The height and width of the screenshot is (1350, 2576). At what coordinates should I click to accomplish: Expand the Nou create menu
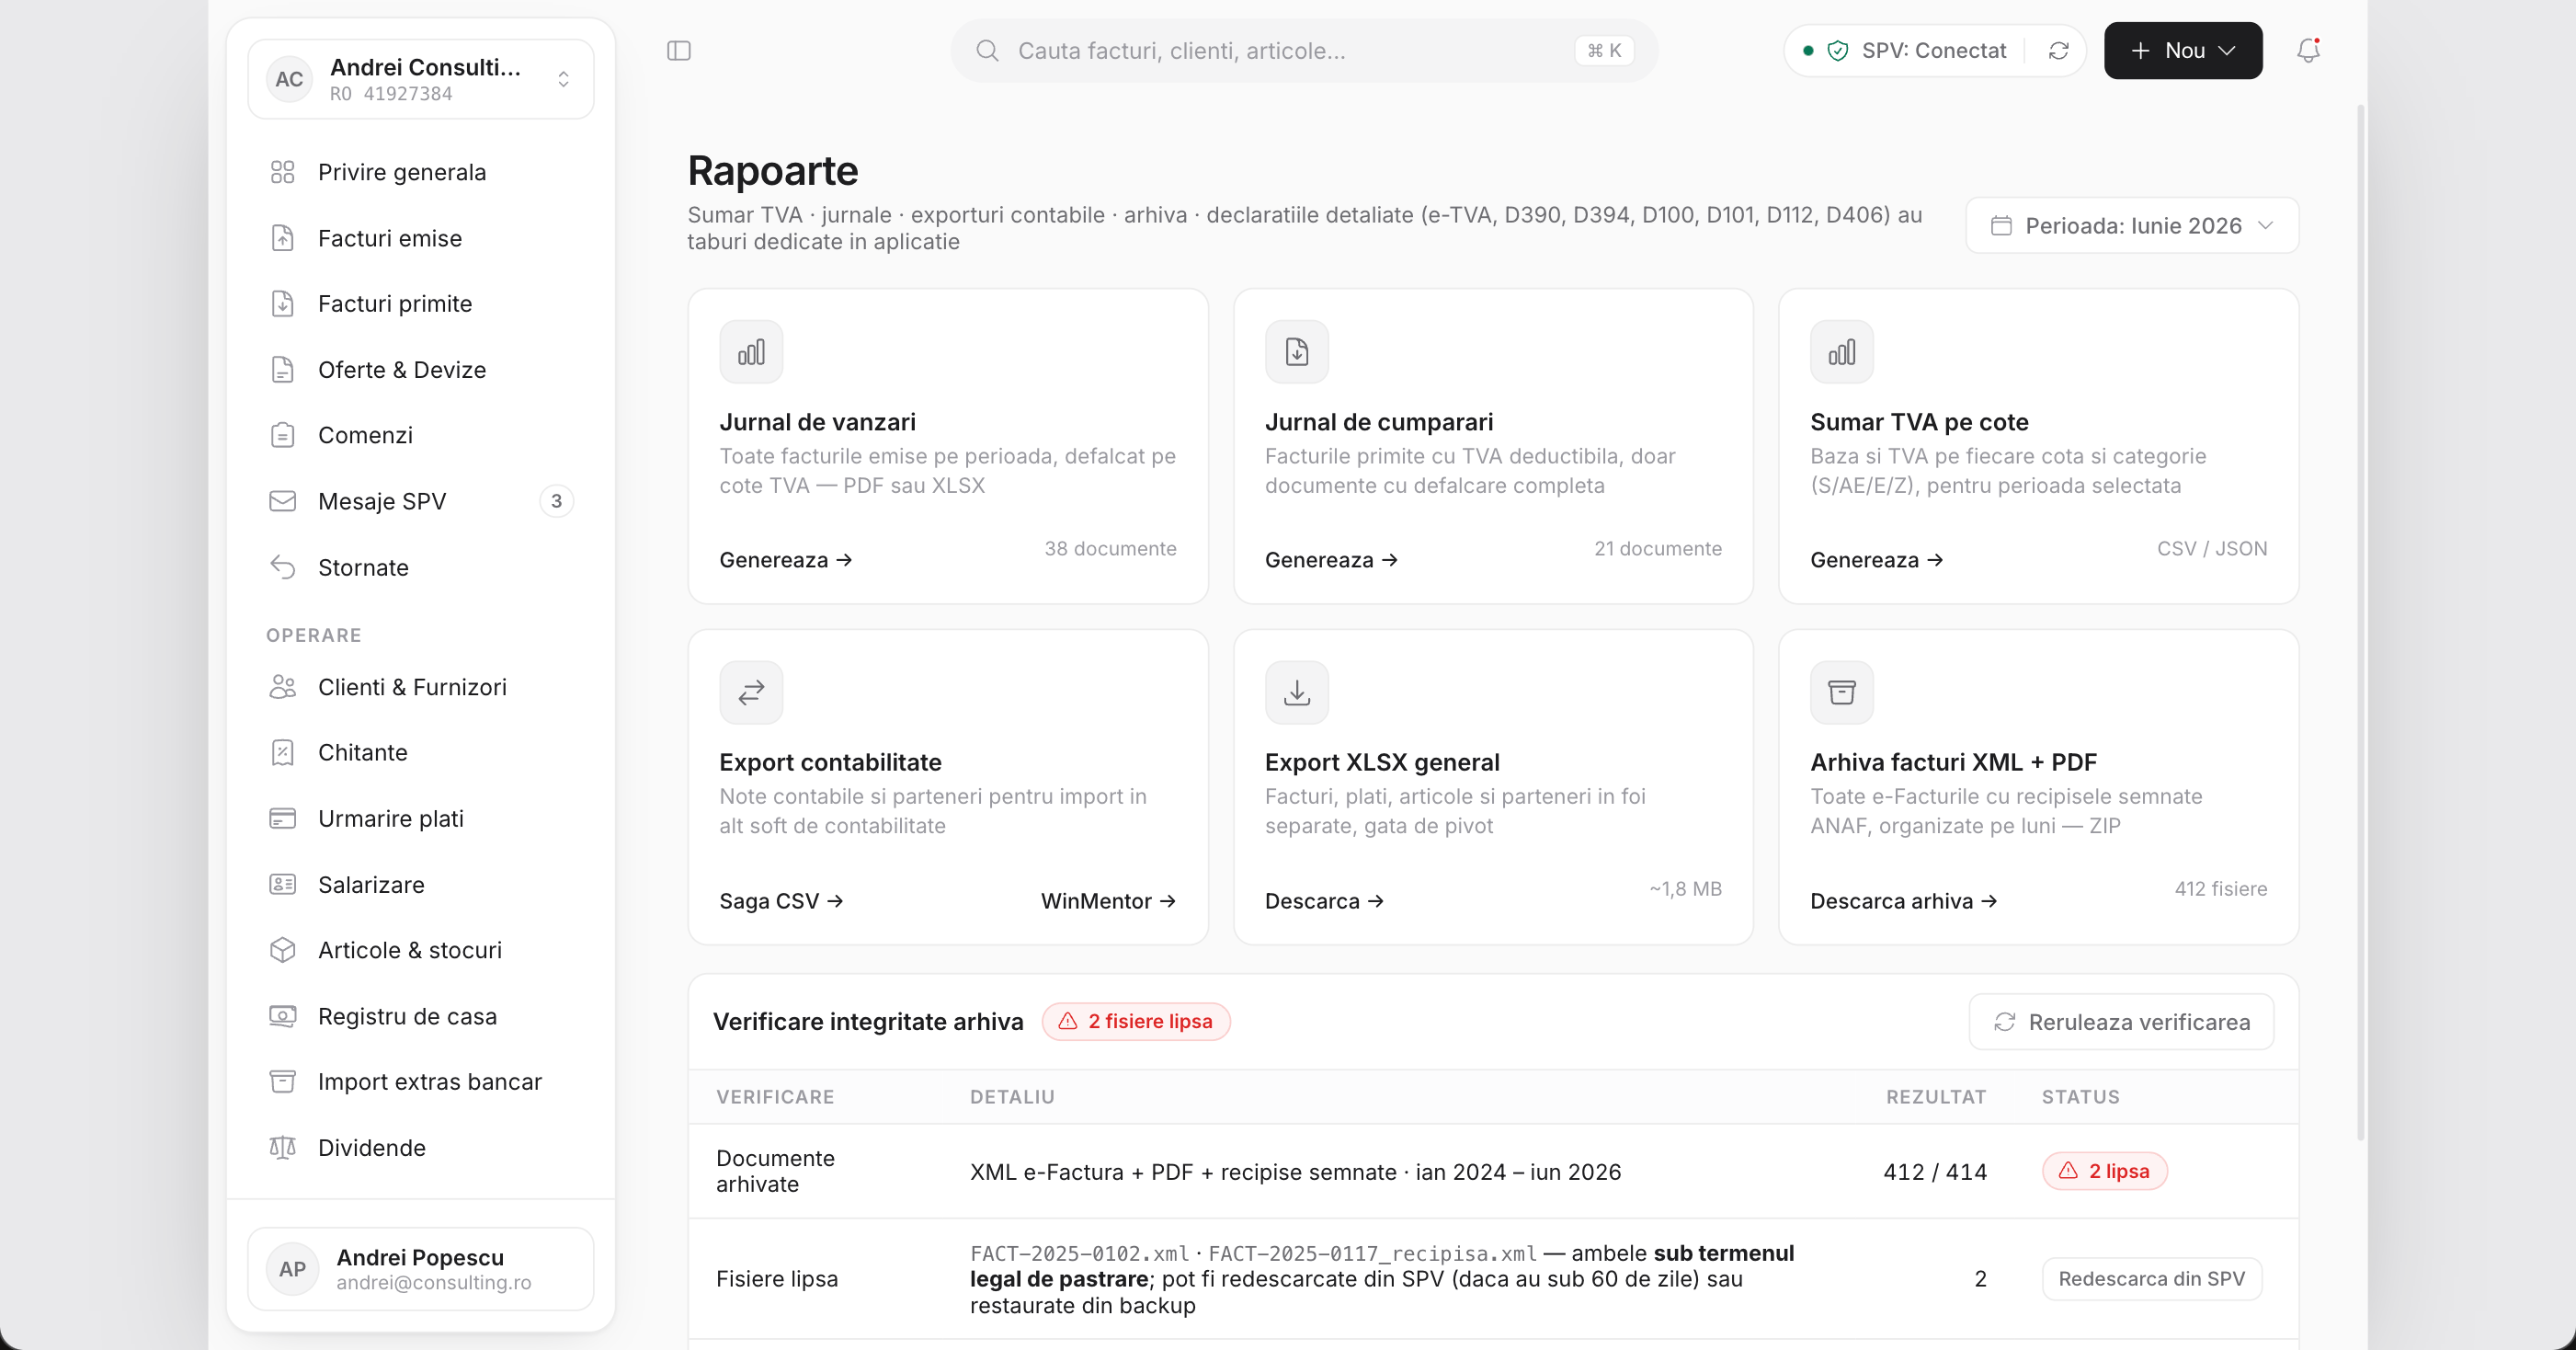[2183, 51]
